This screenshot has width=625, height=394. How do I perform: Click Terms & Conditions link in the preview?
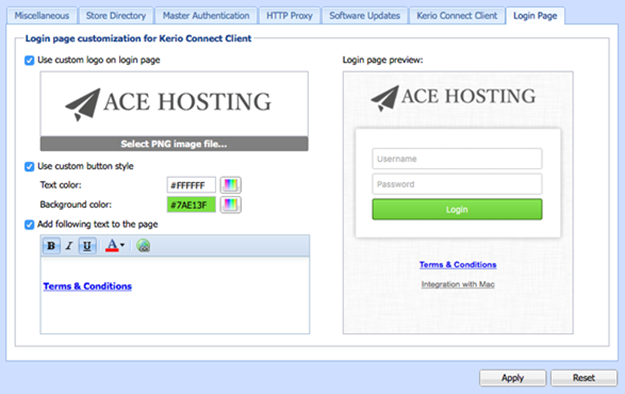tap(458, 265)
